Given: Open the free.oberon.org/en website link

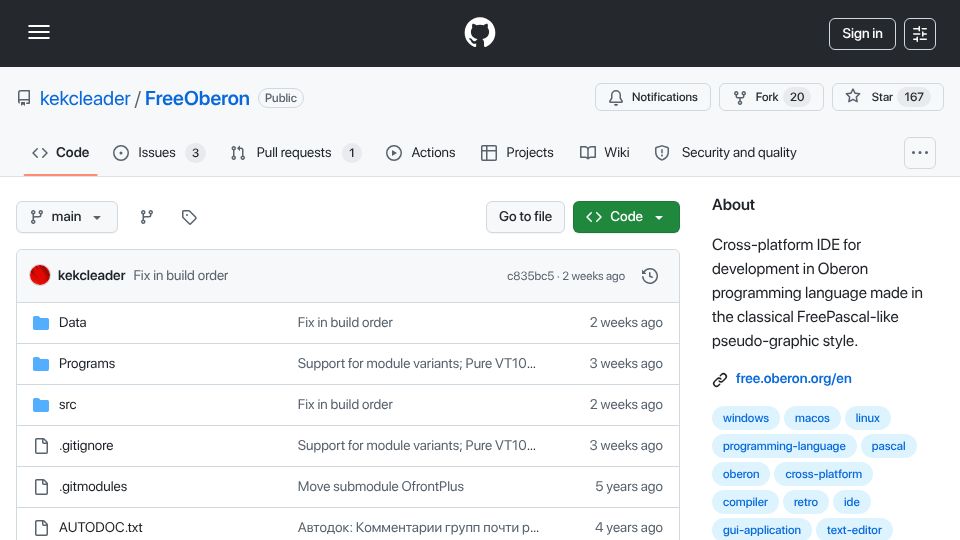Looking at the screenshot, I should (793, 379).
